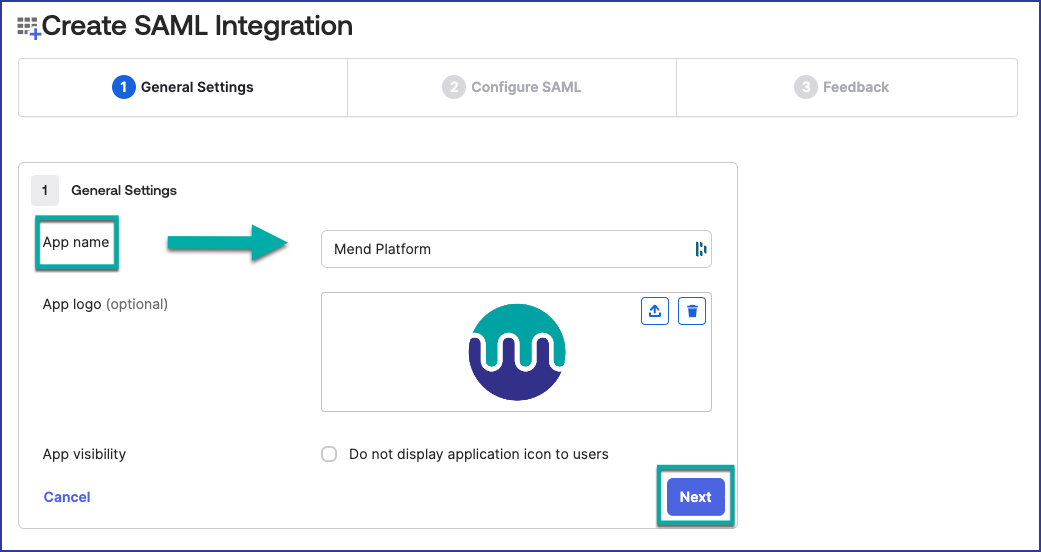Image resolution: width=1041 pixels, height=552 pixels.
Task: Enable Do not display application icon checkbox
Action: click(x=329, y=454)
